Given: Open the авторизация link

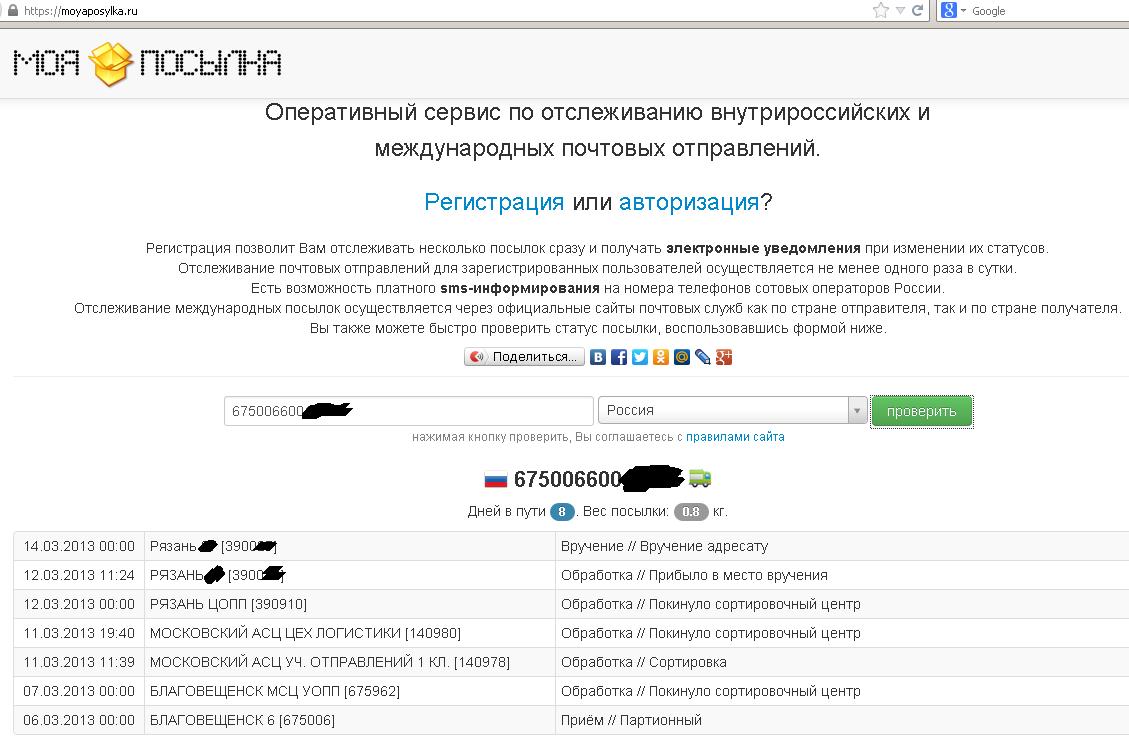Looking at the screenshot, I should [x=689, y=202].
